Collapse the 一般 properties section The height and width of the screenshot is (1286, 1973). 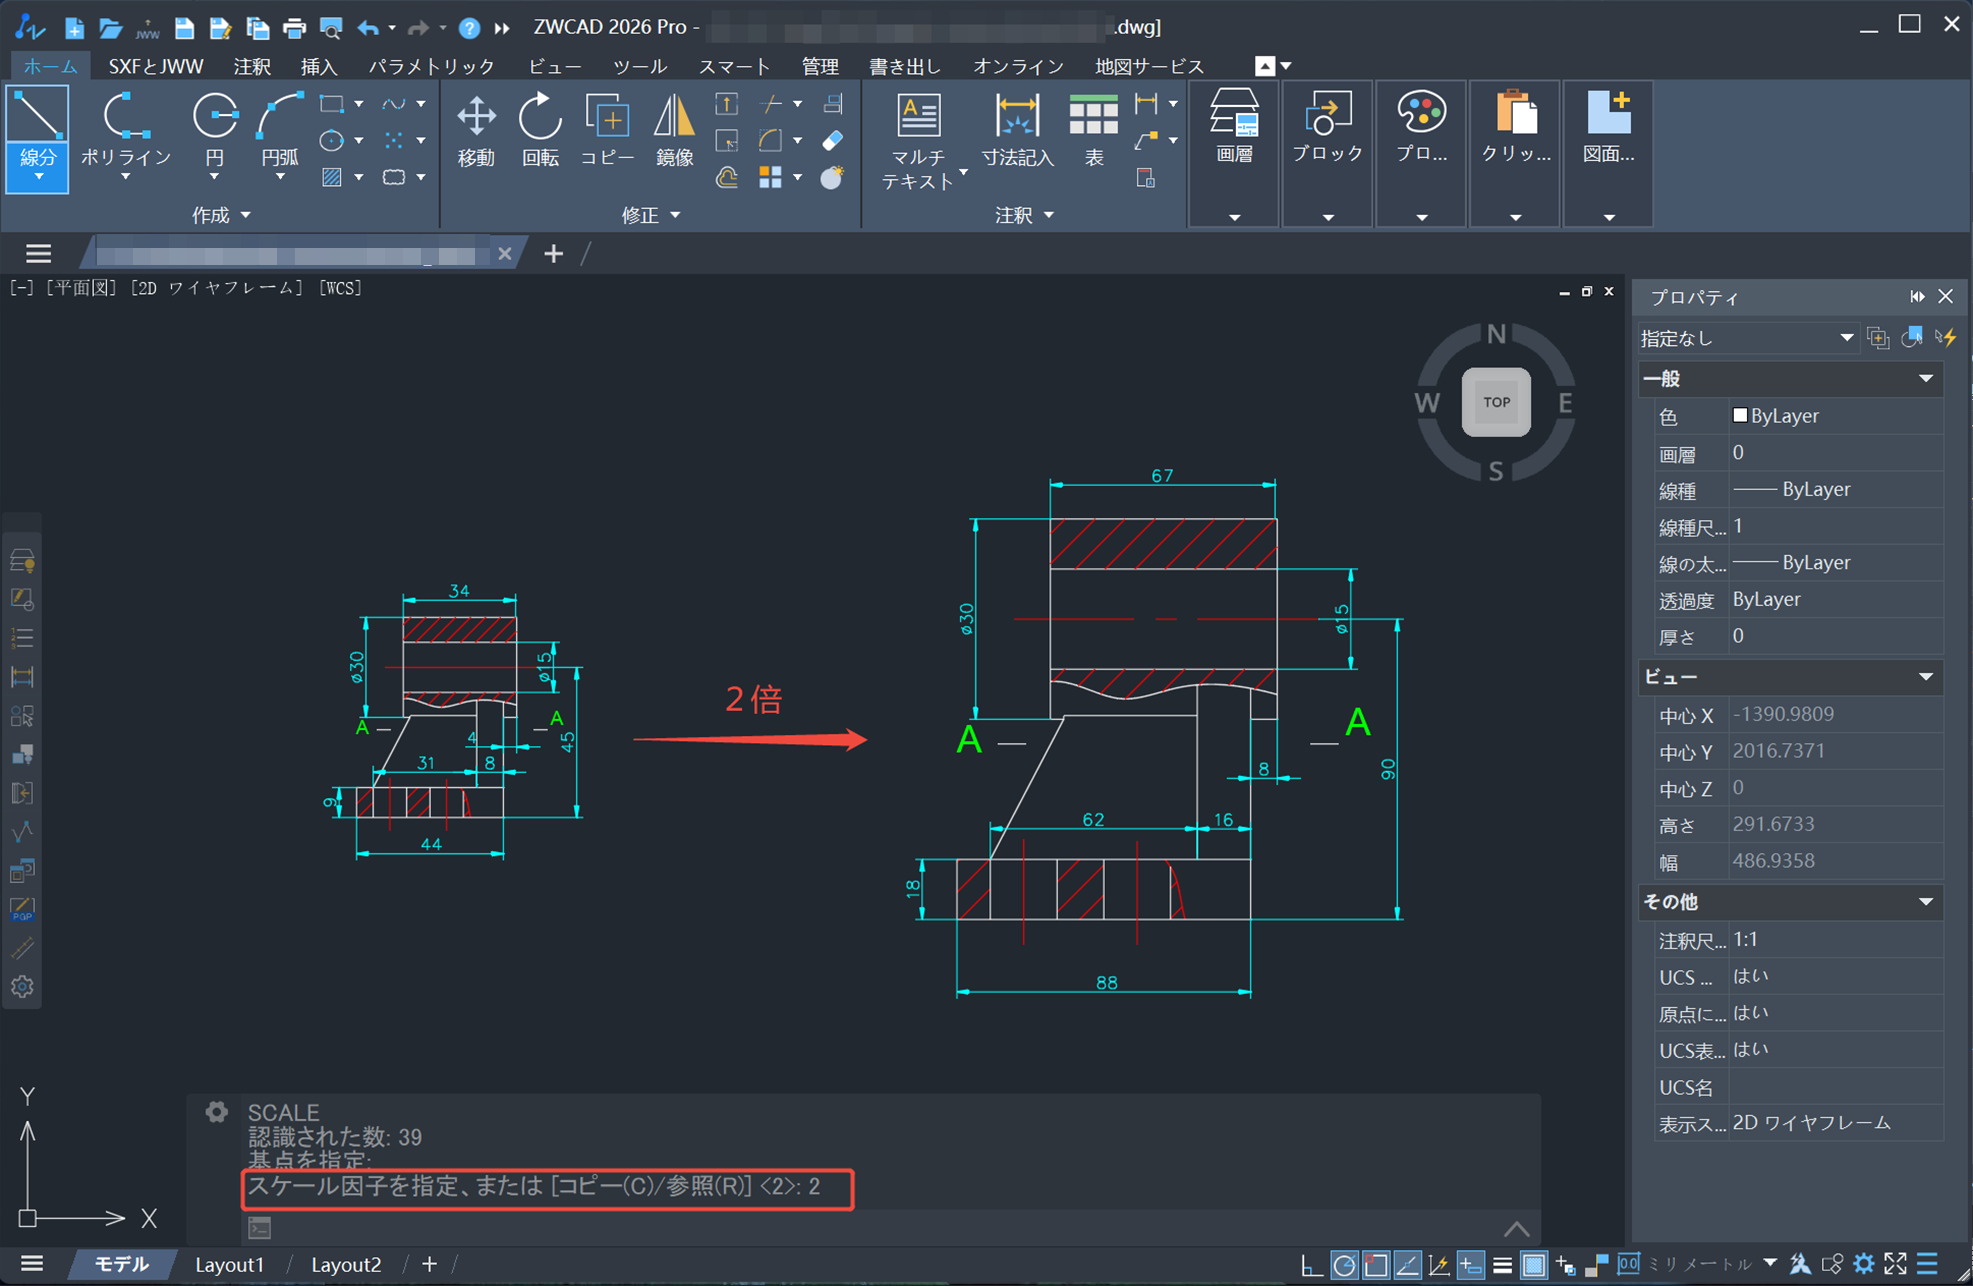pos(1925,378)
